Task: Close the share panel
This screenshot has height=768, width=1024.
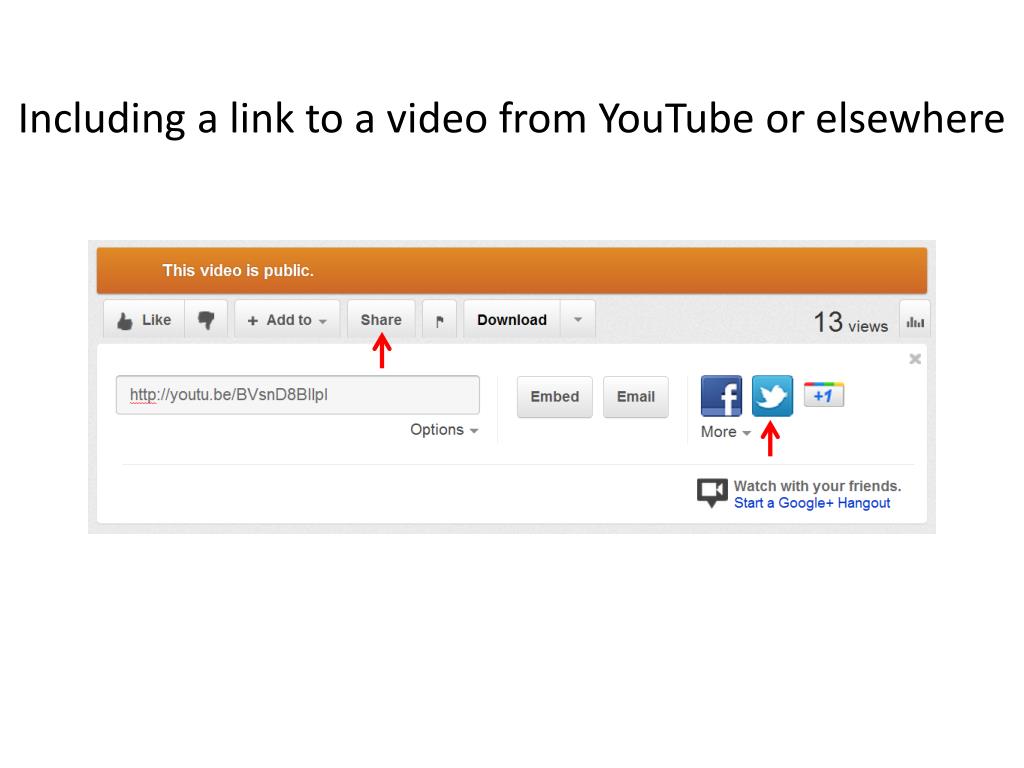Action: pyautogui.click(x=915, y=359)
